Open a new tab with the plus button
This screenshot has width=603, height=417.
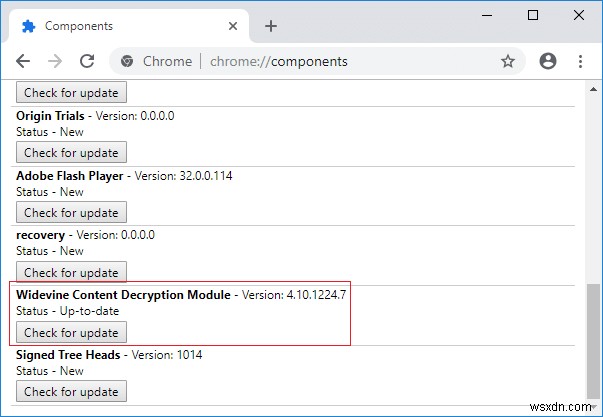271,26
